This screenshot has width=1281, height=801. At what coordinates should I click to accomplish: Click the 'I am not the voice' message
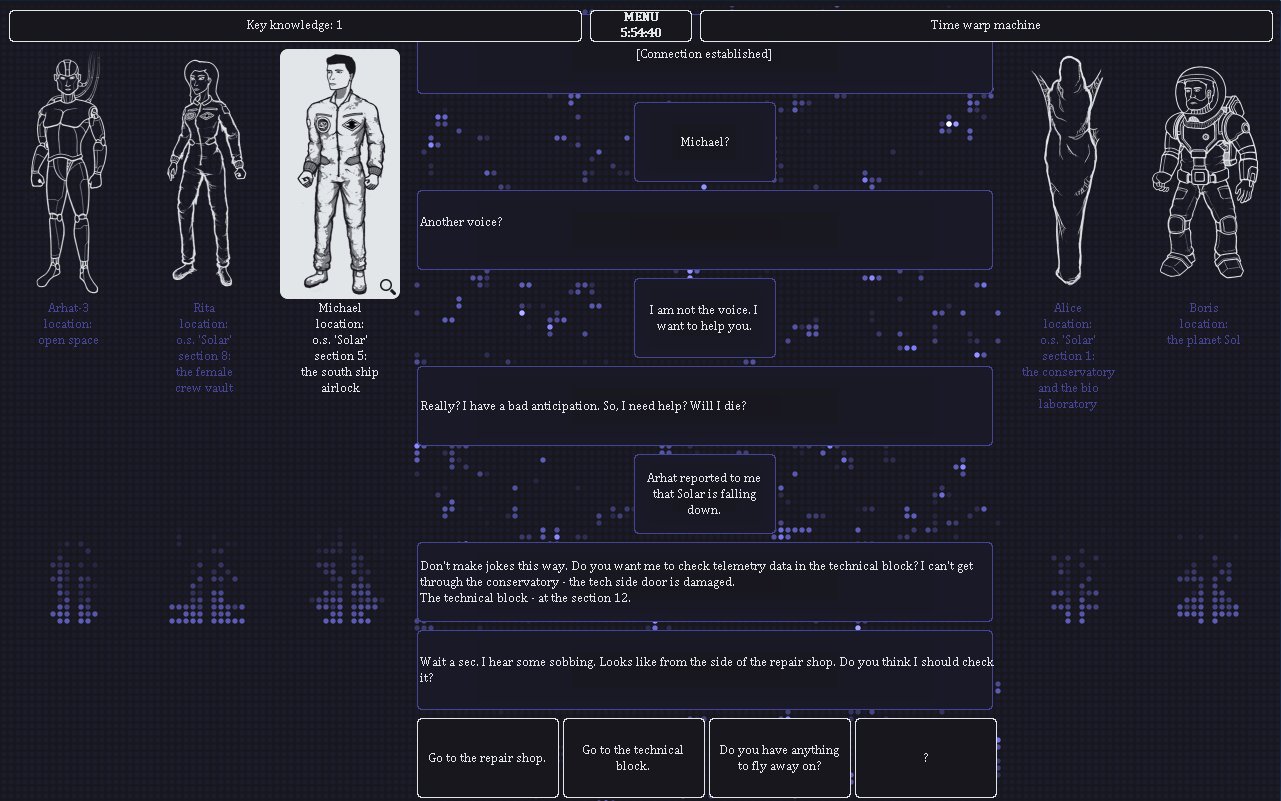pyautogui.click(x=704, y=318)
